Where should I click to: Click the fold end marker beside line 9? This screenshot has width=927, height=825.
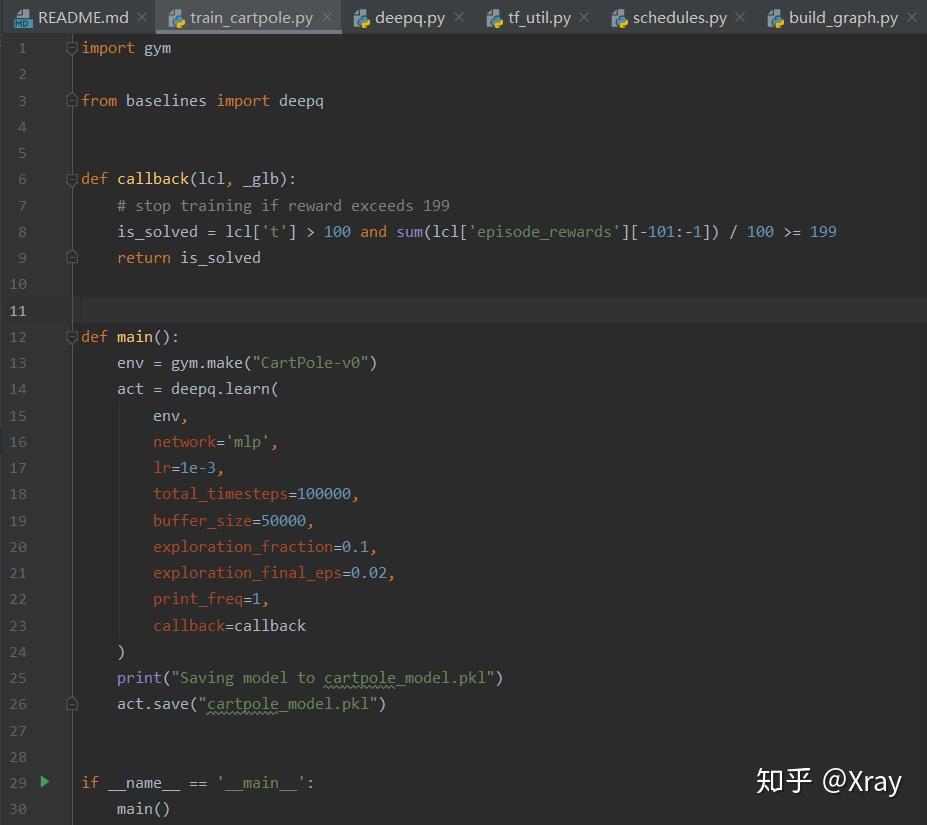[70, 257]
